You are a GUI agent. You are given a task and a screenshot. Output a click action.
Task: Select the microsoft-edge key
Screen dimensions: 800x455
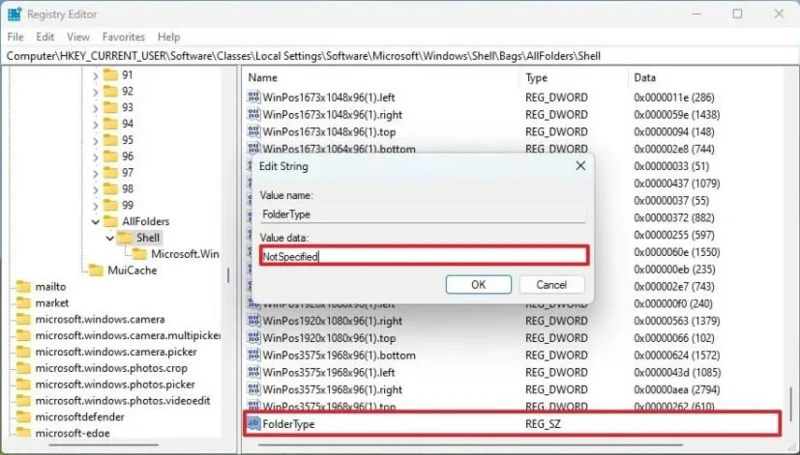coord(72,433)
